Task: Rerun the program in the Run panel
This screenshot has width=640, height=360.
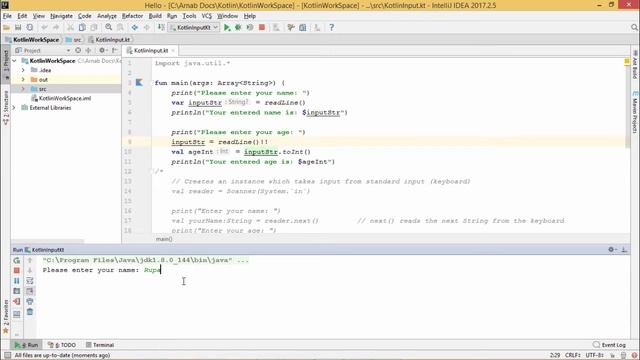Action: (17, 260)
